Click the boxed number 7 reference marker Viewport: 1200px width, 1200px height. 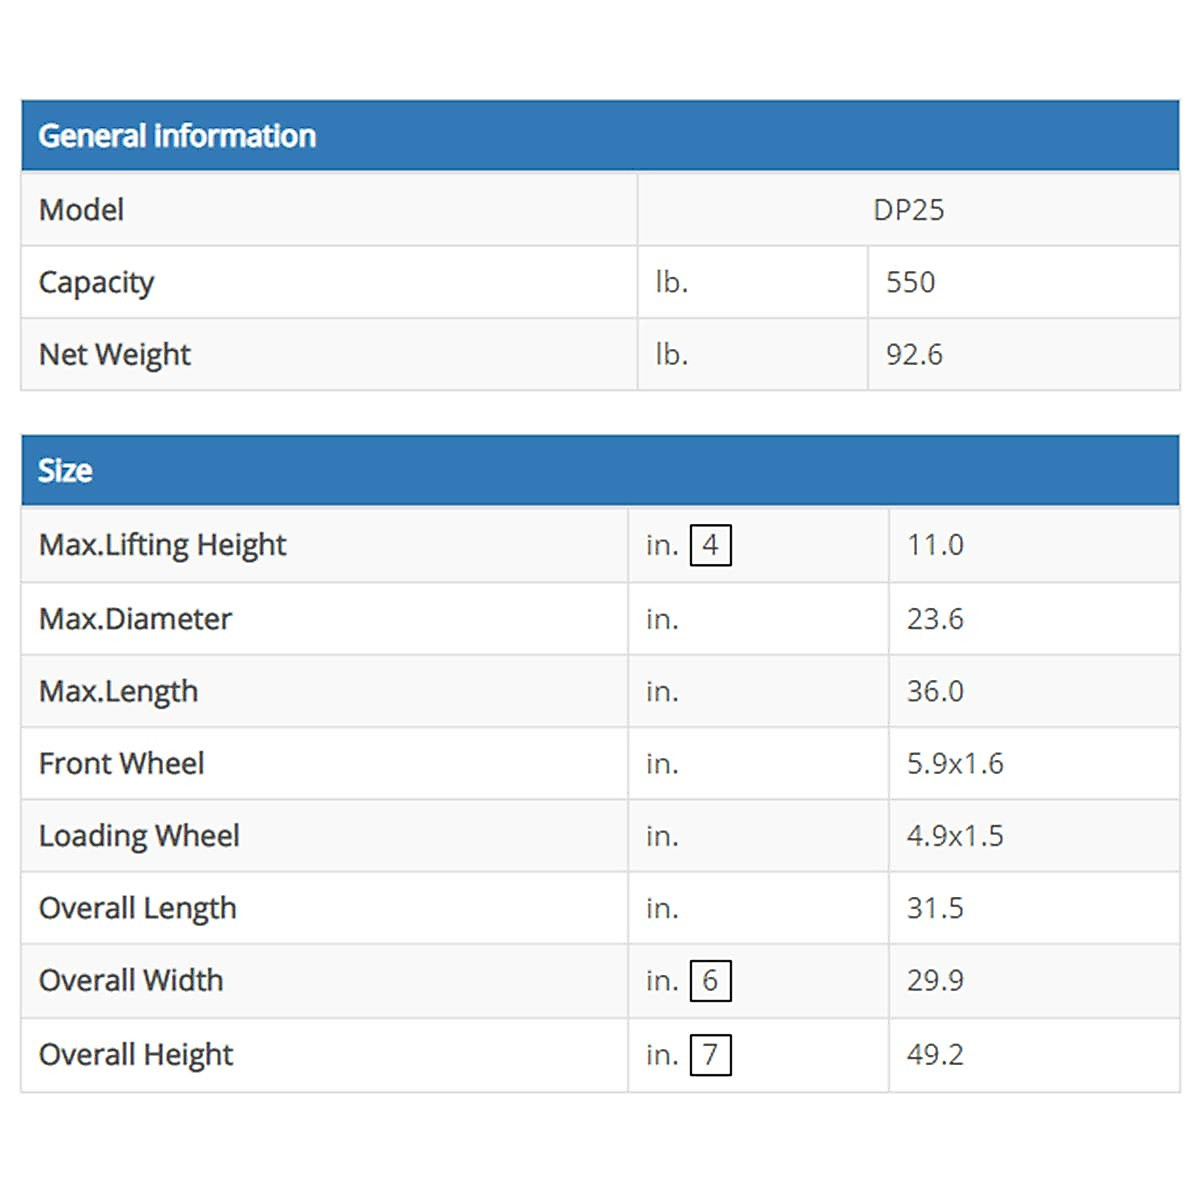tap(710, 1054)
